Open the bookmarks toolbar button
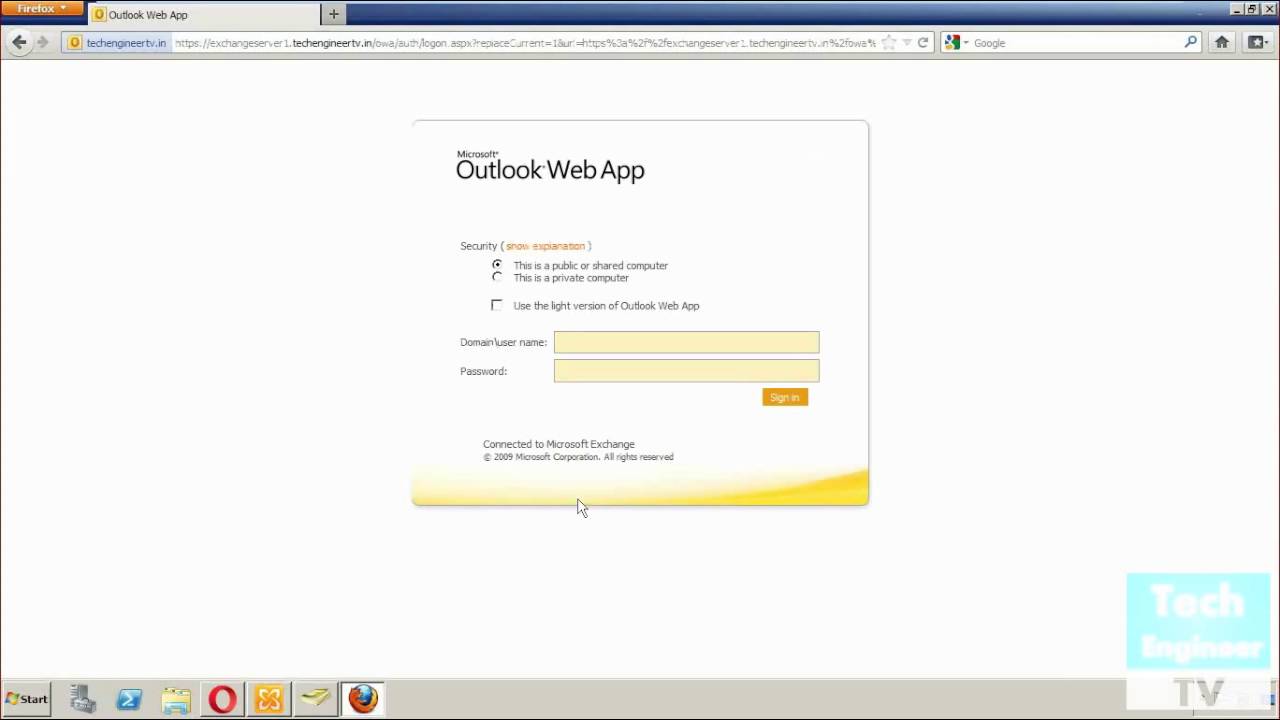The width and height of the screenshot is (1280, 720). tap(1257, 42)
